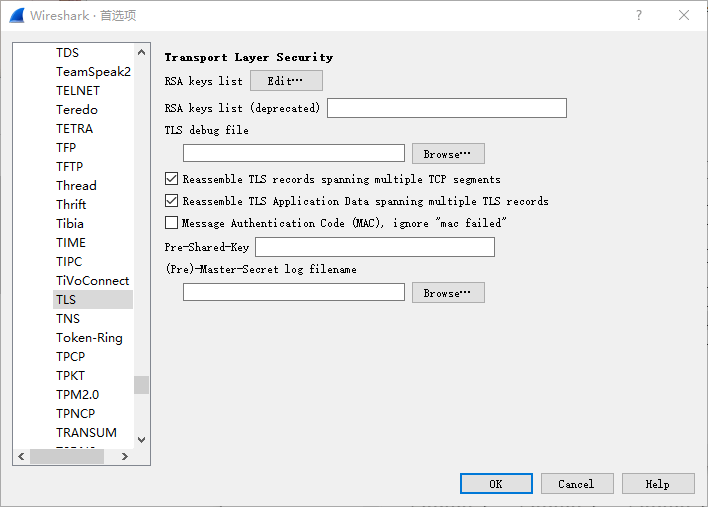Uncheck Reassemble TLS Application Data checkbox
This screenshot has height=507, width=708.
click(x=171, y=201)
